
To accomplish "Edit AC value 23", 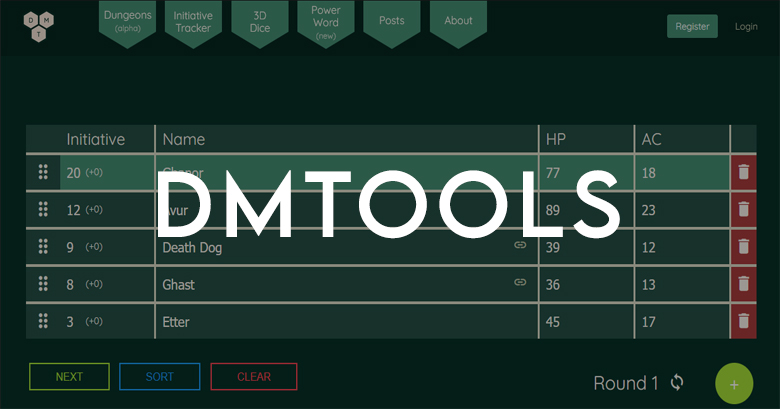I will point(649,210).
